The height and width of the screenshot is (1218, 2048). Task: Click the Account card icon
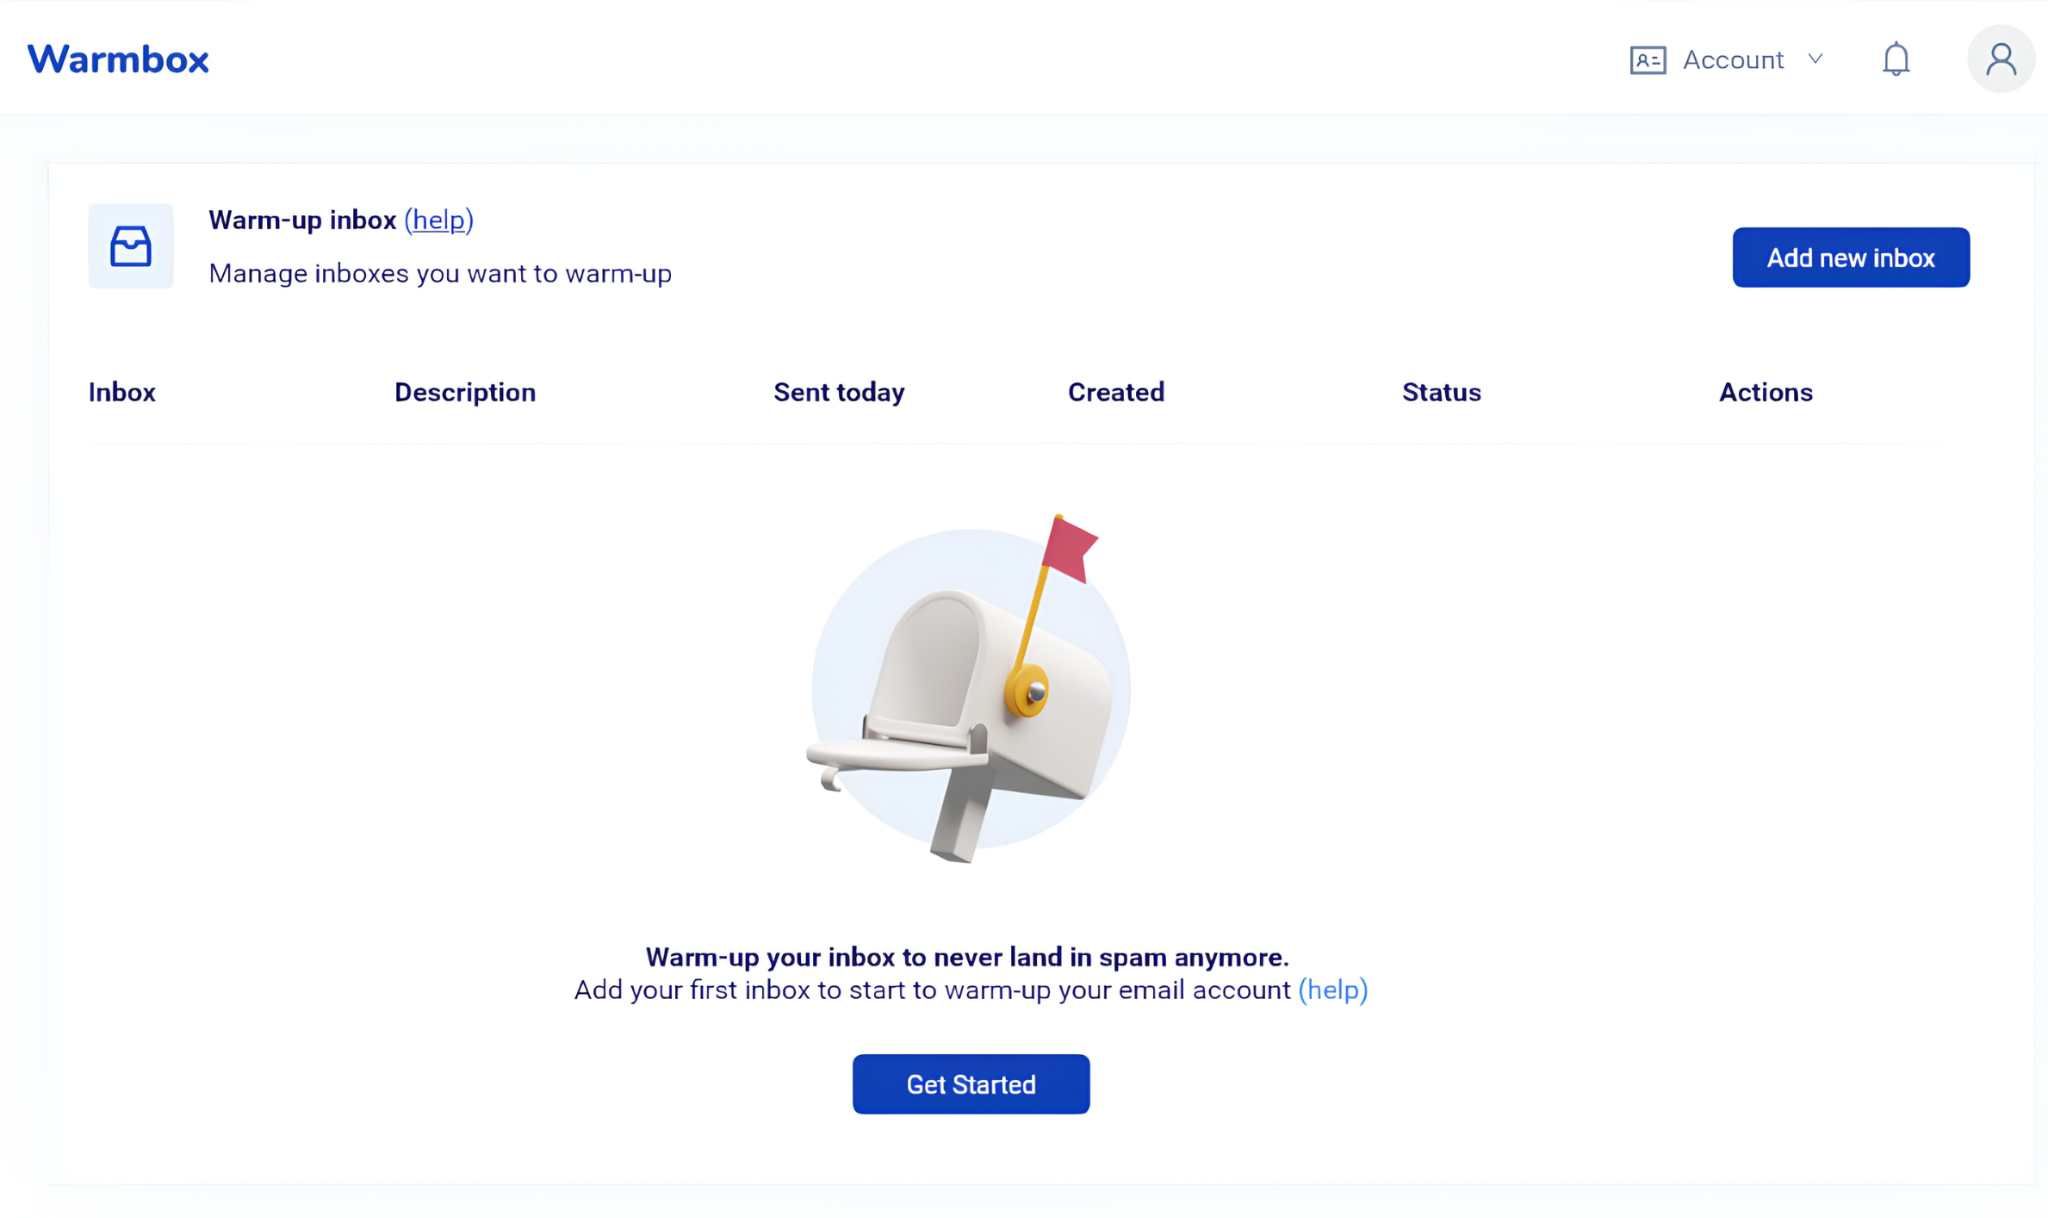1647,60
